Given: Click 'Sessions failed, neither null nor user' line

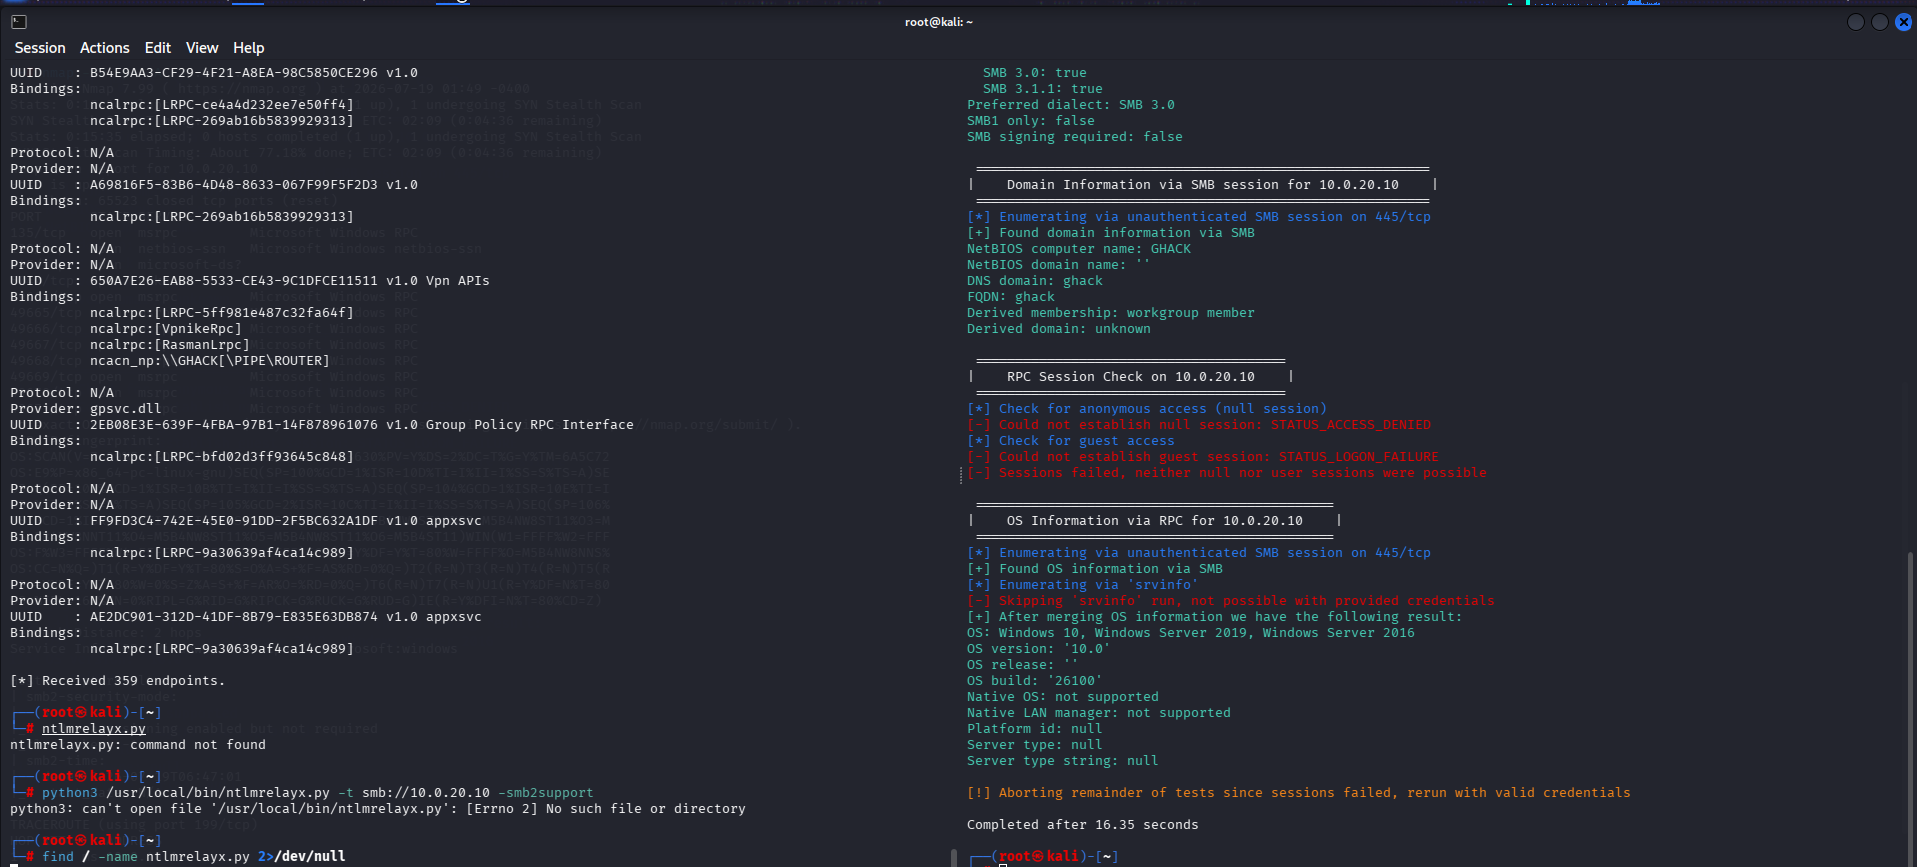Looking at the screenshot, I should tap(1227, 473).
